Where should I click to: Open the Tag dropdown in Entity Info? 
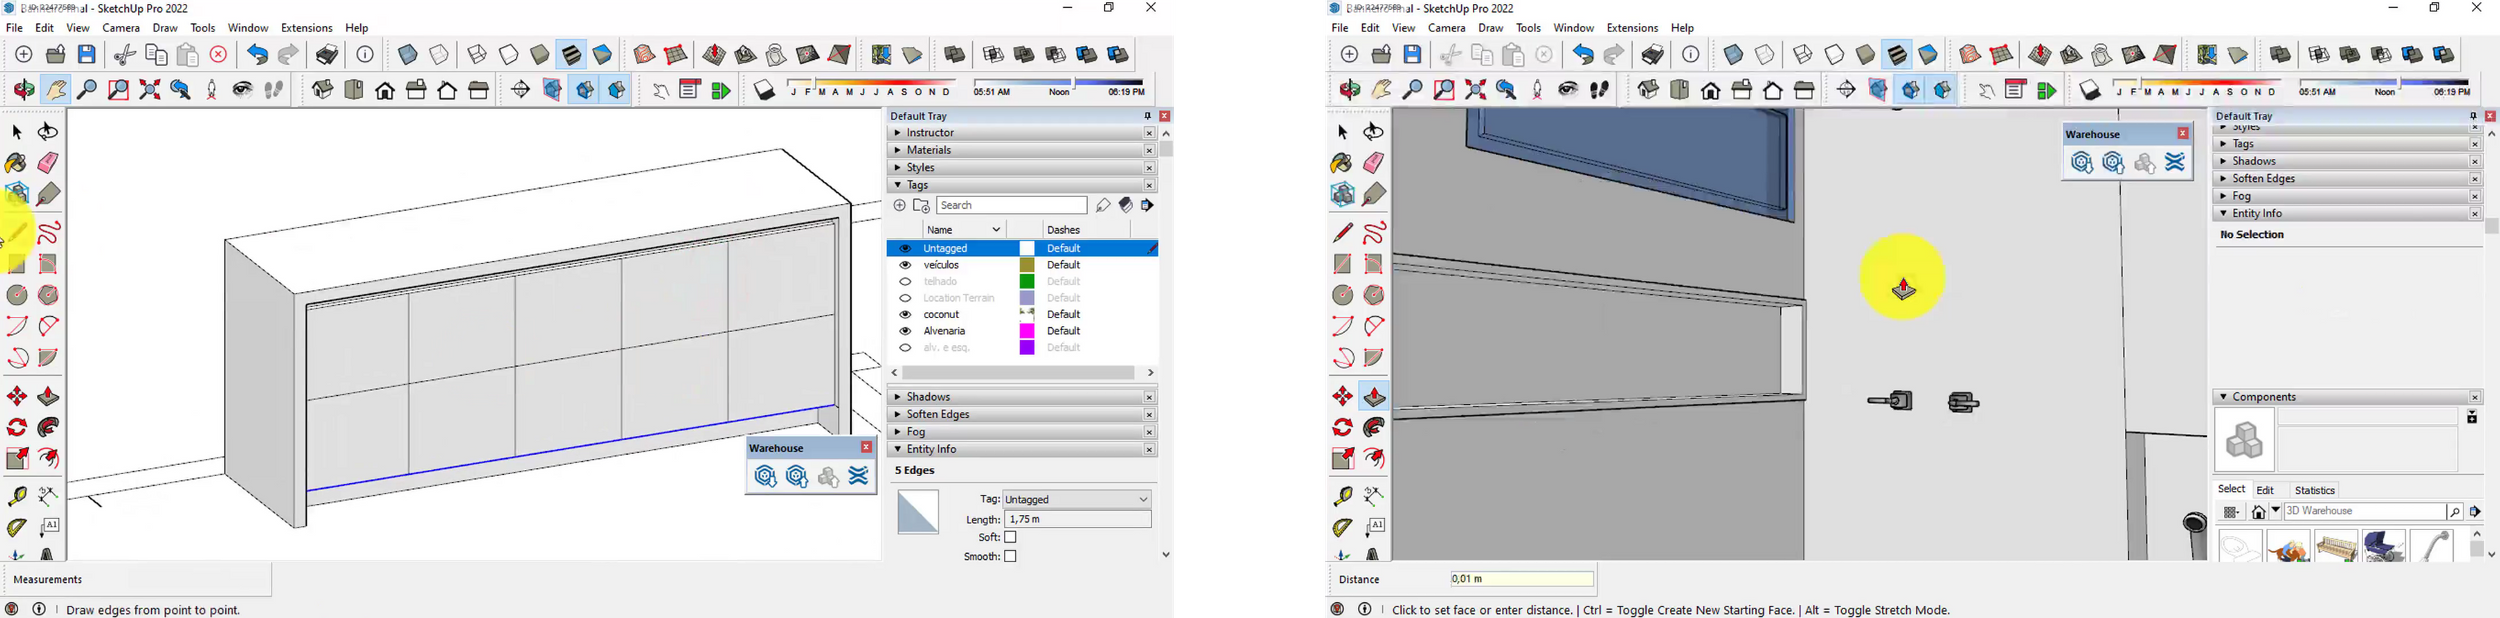(1076, 499)
